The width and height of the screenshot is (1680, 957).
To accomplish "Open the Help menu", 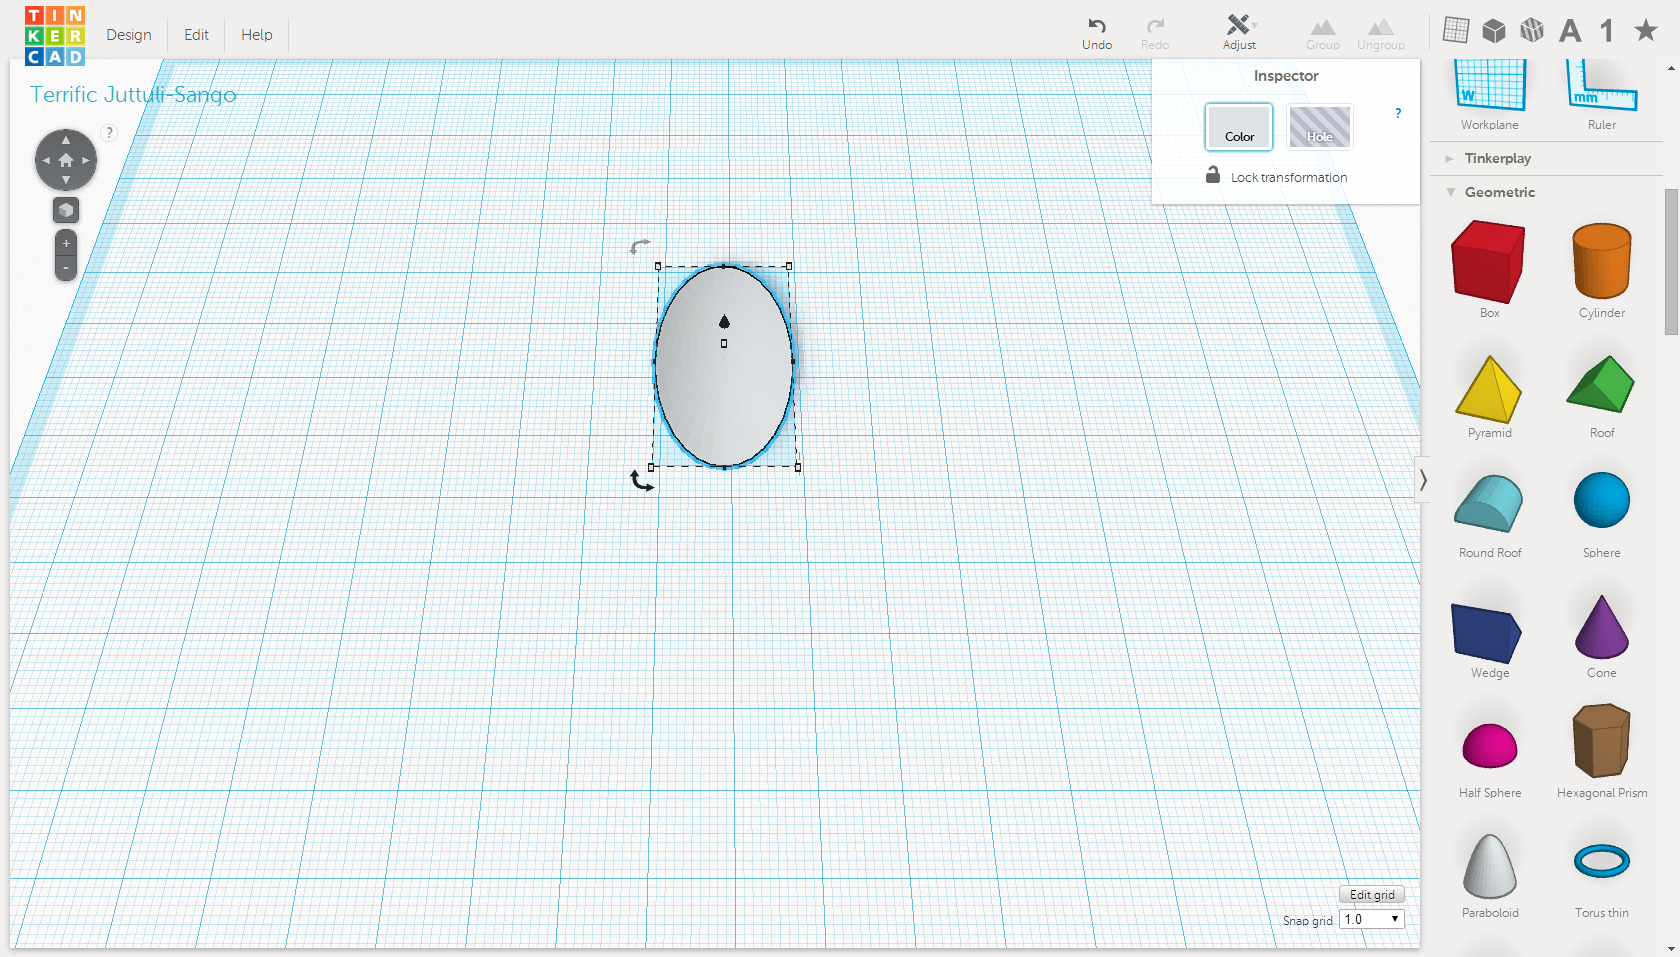I will coord(256,34).
